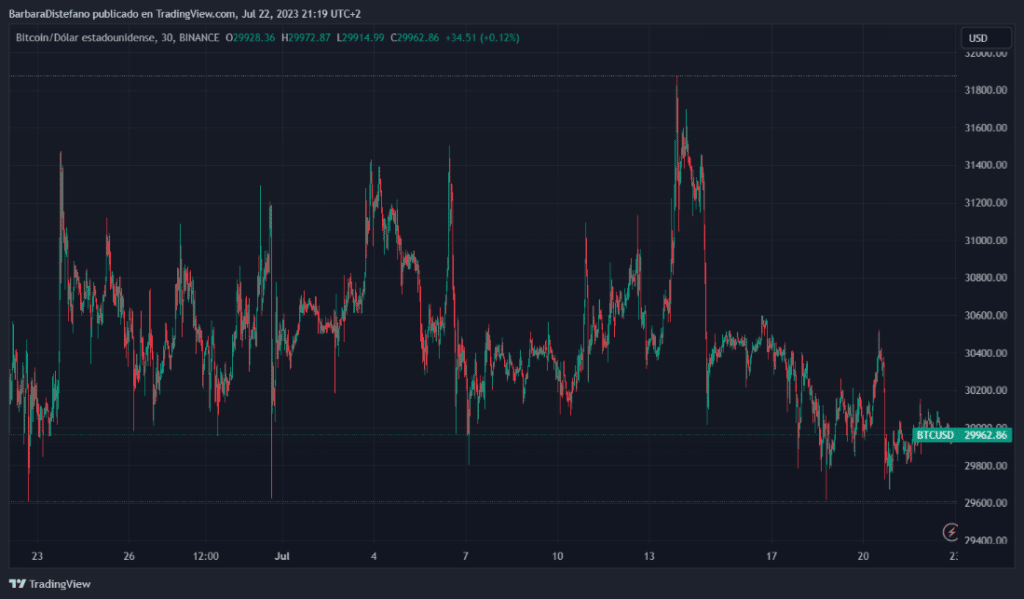This screenshot has height=599, width=1024.
Task: Click the BTCUSD symbol tag on price axis
Action: click(935, 435)
